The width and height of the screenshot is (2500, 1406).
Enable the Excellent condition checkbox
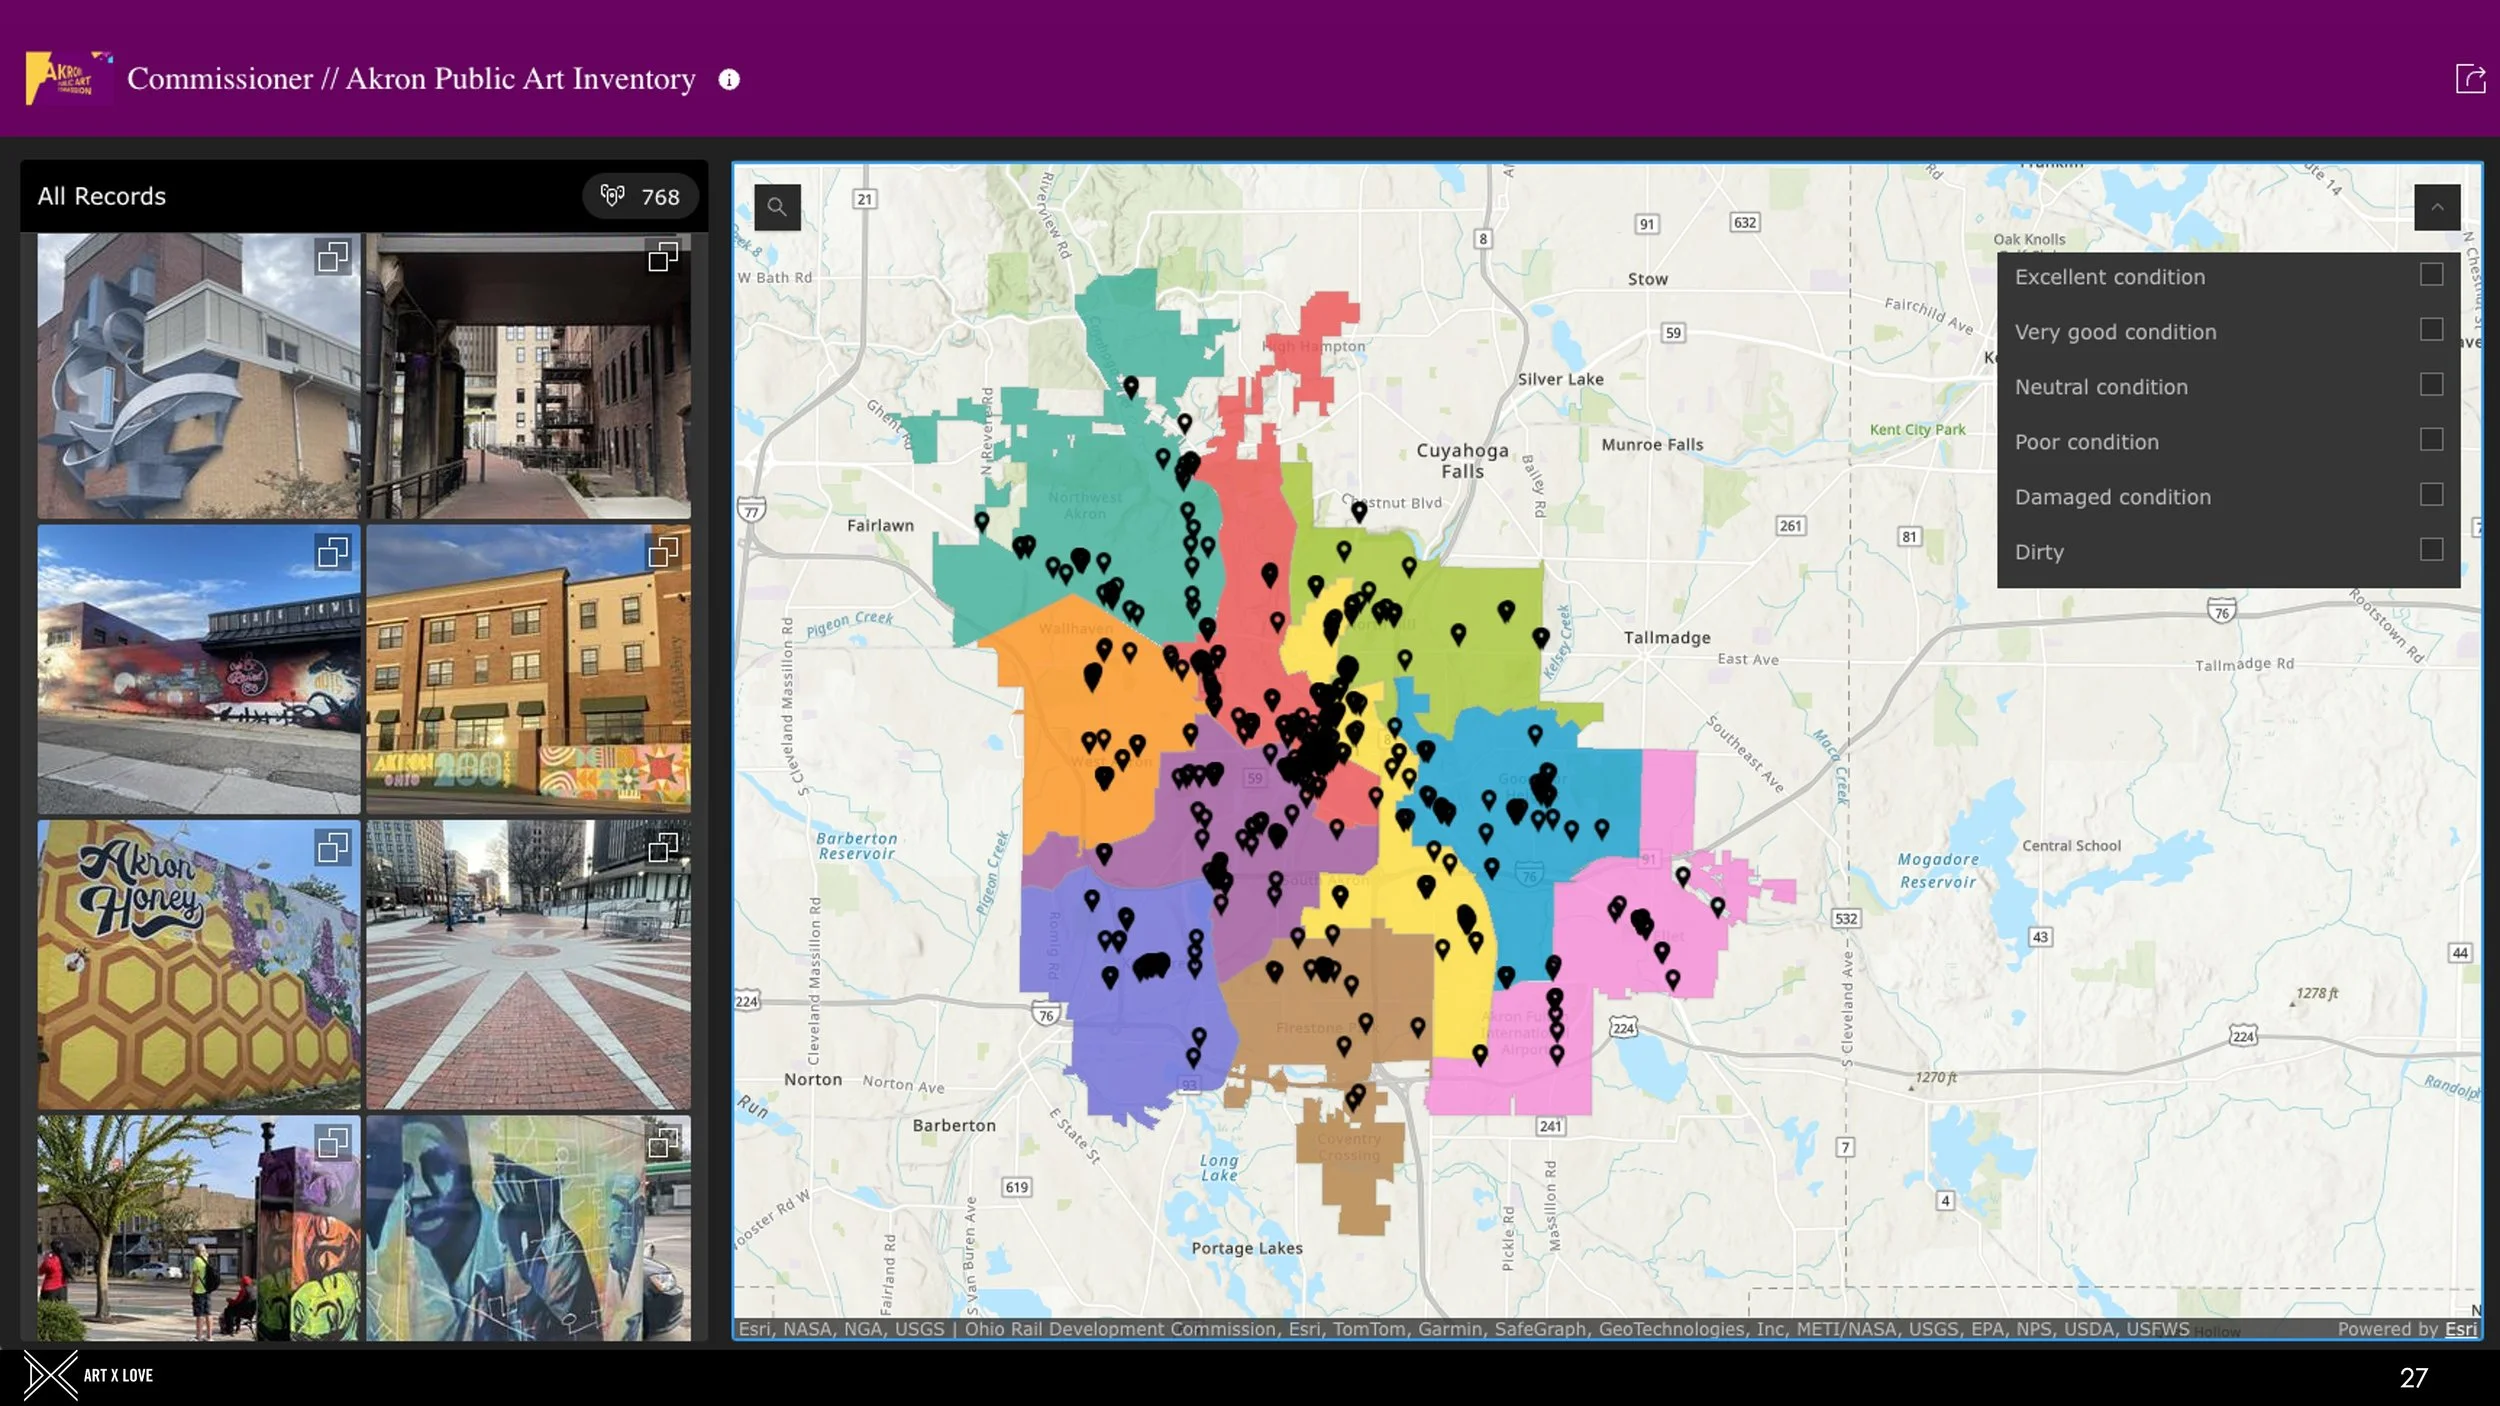coord(2431,275)
